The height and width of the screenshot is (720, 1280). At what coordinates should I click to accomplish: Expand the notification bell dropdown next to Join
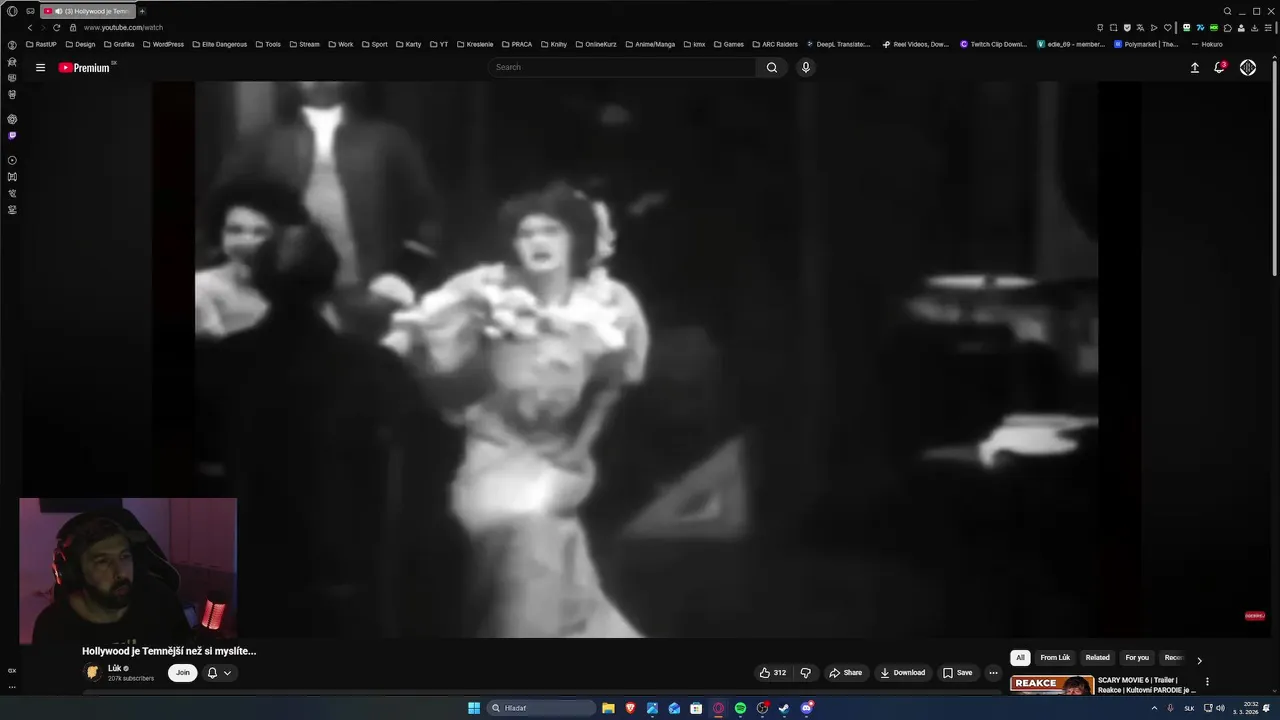click(x=219, y=673)
